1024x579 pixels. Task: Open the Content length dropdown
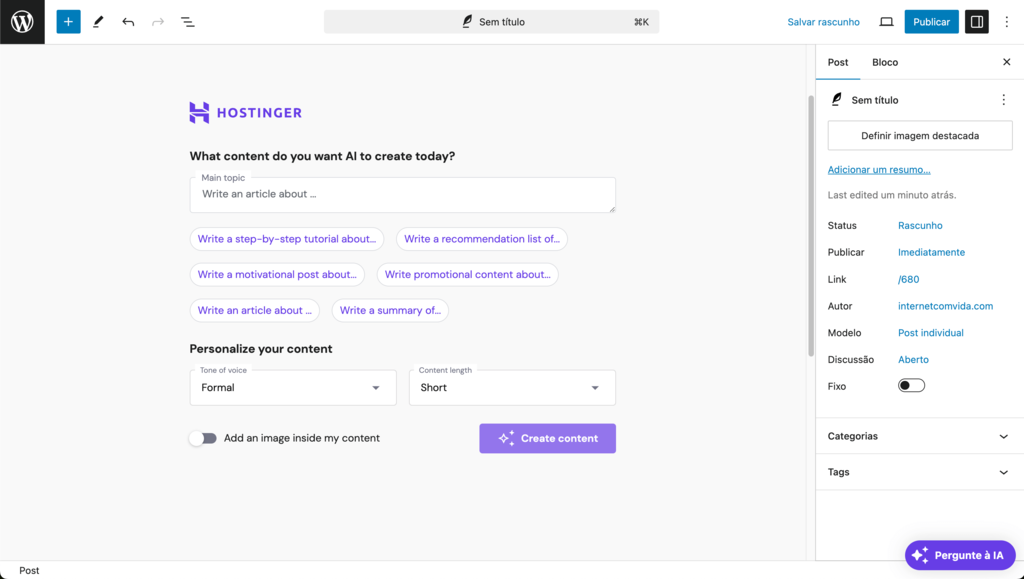point(511,387)
